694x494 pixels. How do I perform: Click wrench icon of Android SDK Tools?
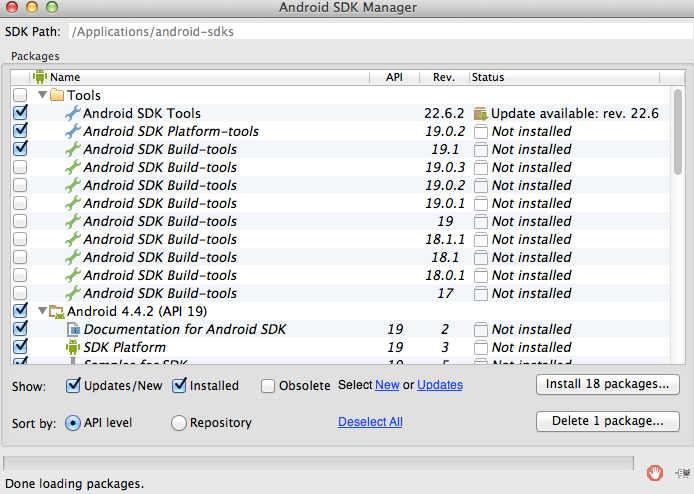73,113
